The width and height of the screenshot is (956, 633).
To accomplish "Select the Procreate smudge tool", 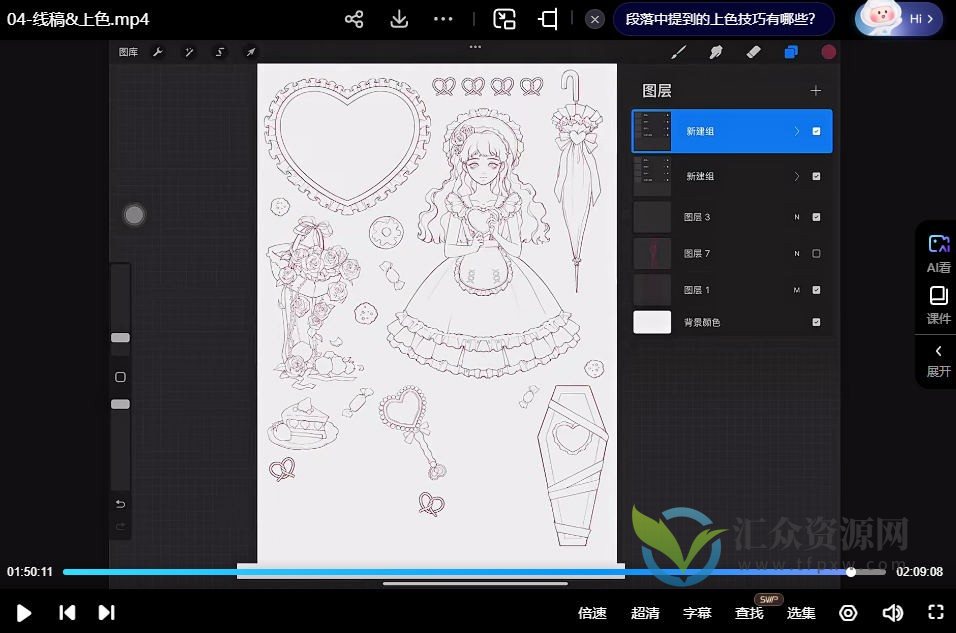I will coord(716,52).
